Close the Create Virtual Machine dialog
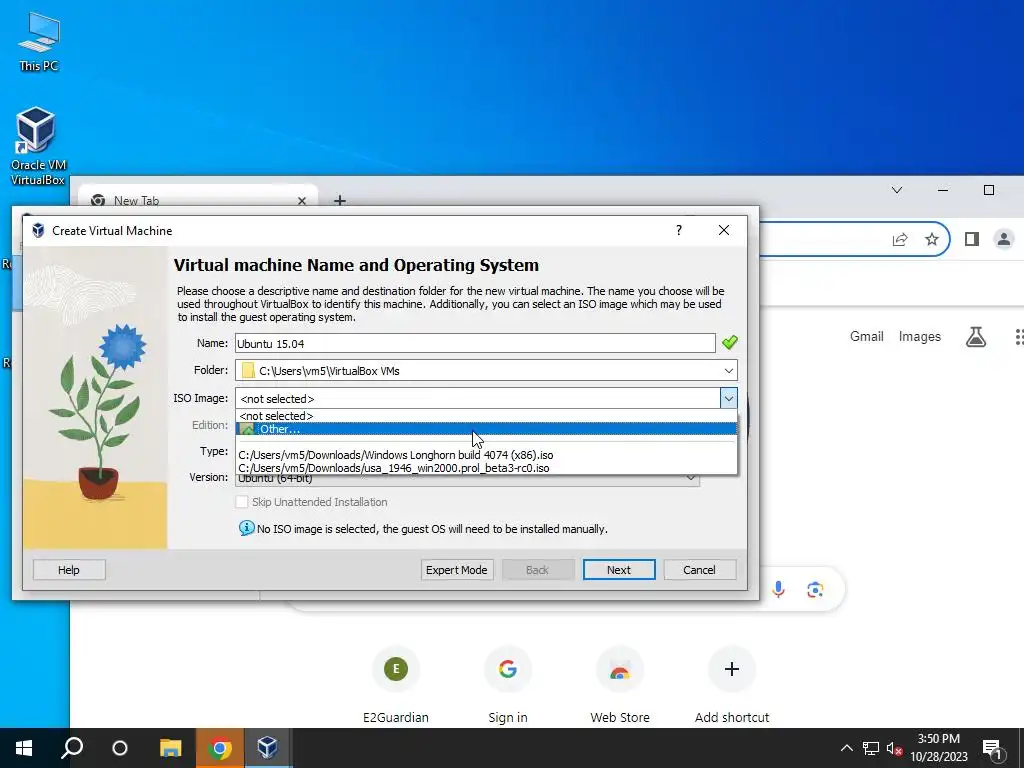Screen dimensions: 1024x768 point(724,230)
